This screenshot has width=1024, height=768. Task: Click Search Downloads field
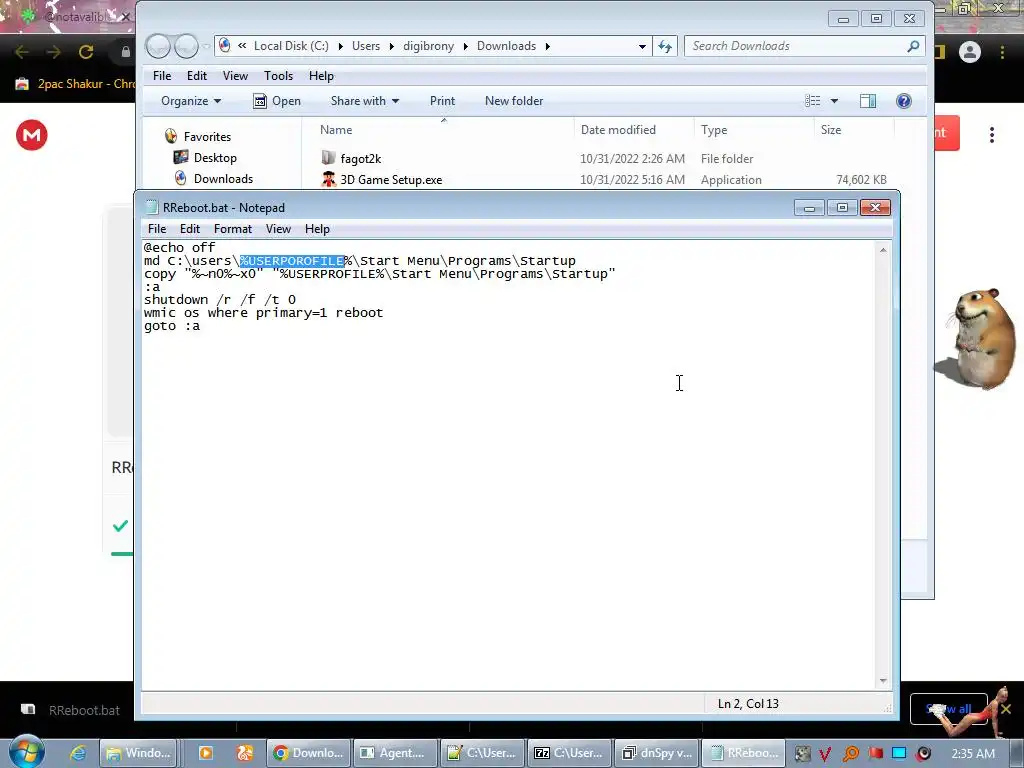(805, 46)
